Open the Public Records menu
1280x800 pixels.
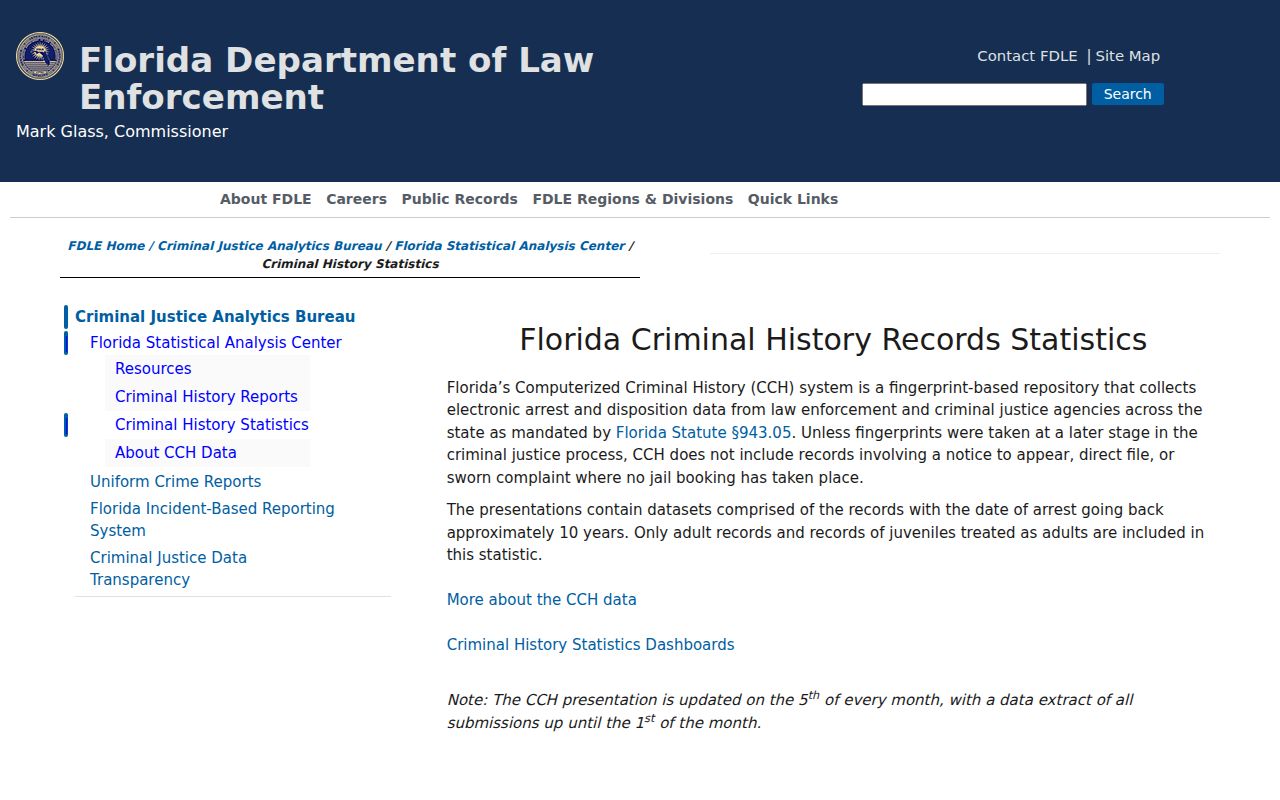click(460, 199)
